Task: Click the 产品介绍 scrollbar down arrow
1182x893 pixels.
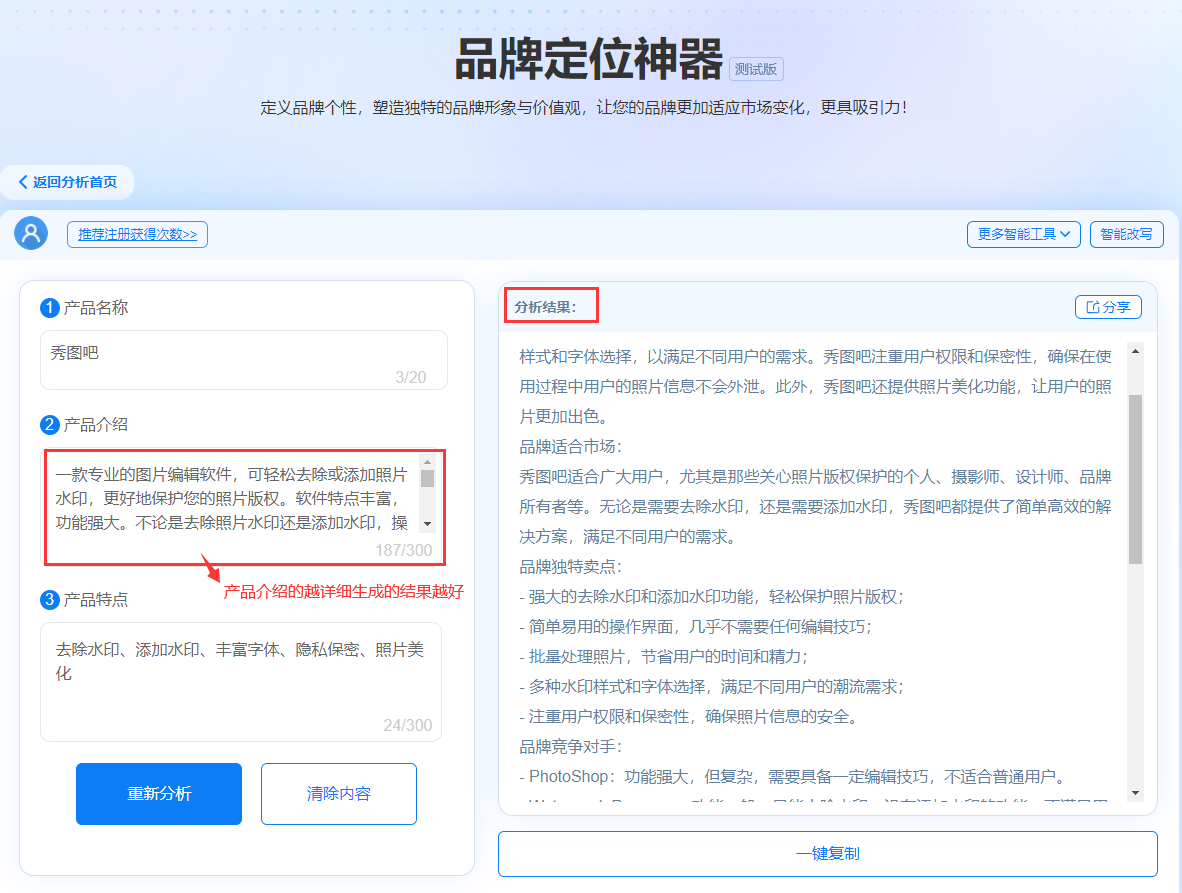Action: (x=427, y=524)
